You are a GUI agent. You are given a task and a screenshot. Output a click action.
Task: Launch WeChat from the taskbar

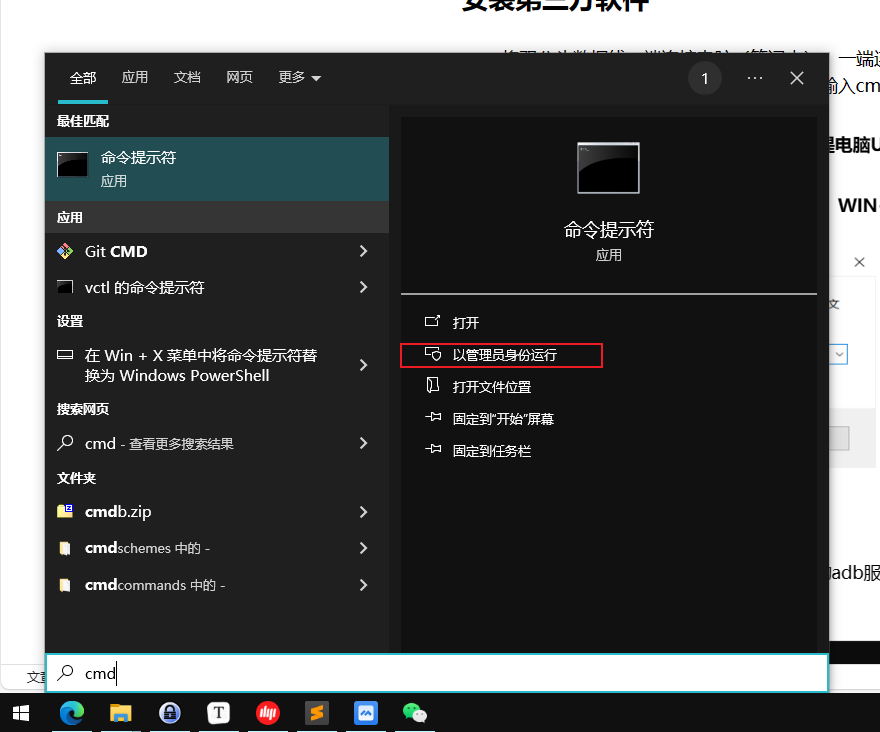click(x=414, y=712)
